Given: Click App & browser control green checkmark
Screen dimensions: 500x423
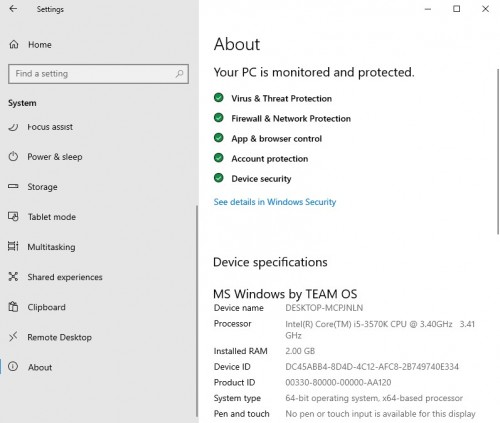Looking at the screenshot, I should 219,138.
